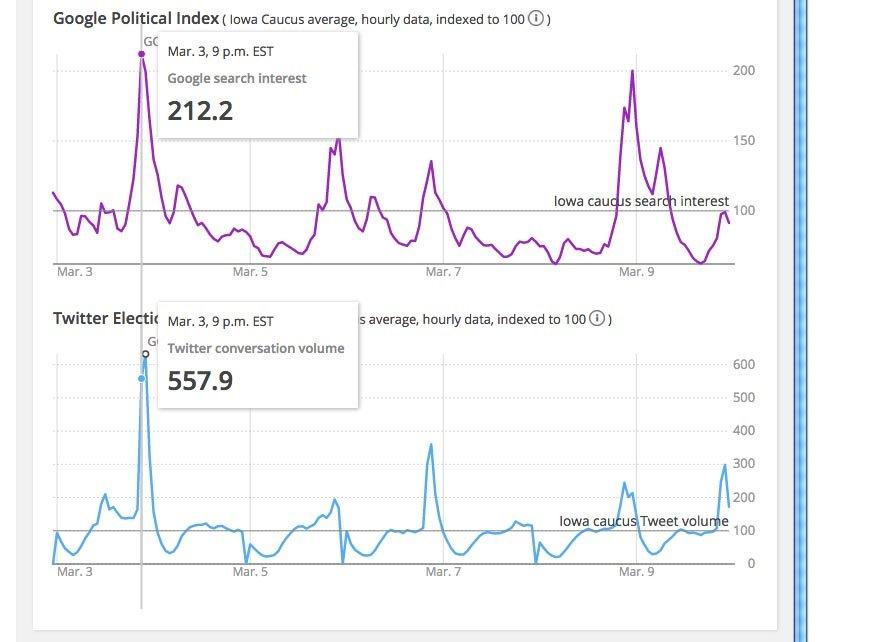Click the 600 y-axis label on the Twitter chart
The image size is (875, 642).
[x=744, y=364]
